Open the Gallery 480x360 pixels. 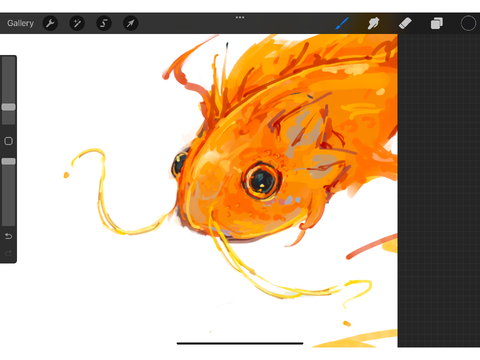point(21,23)
